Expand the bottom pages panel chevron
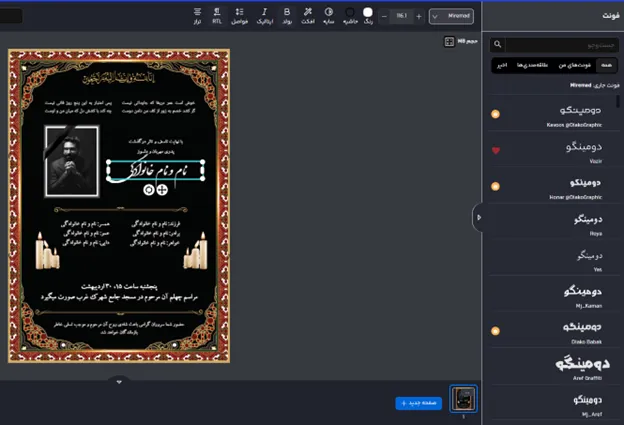 (x=119, y=381)
